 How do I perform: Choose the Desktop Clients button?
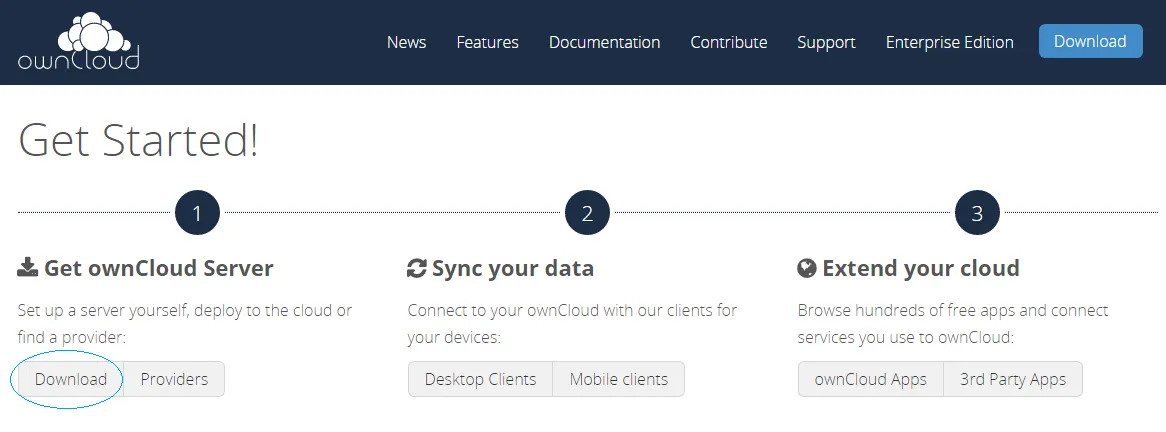click(480, 379)
